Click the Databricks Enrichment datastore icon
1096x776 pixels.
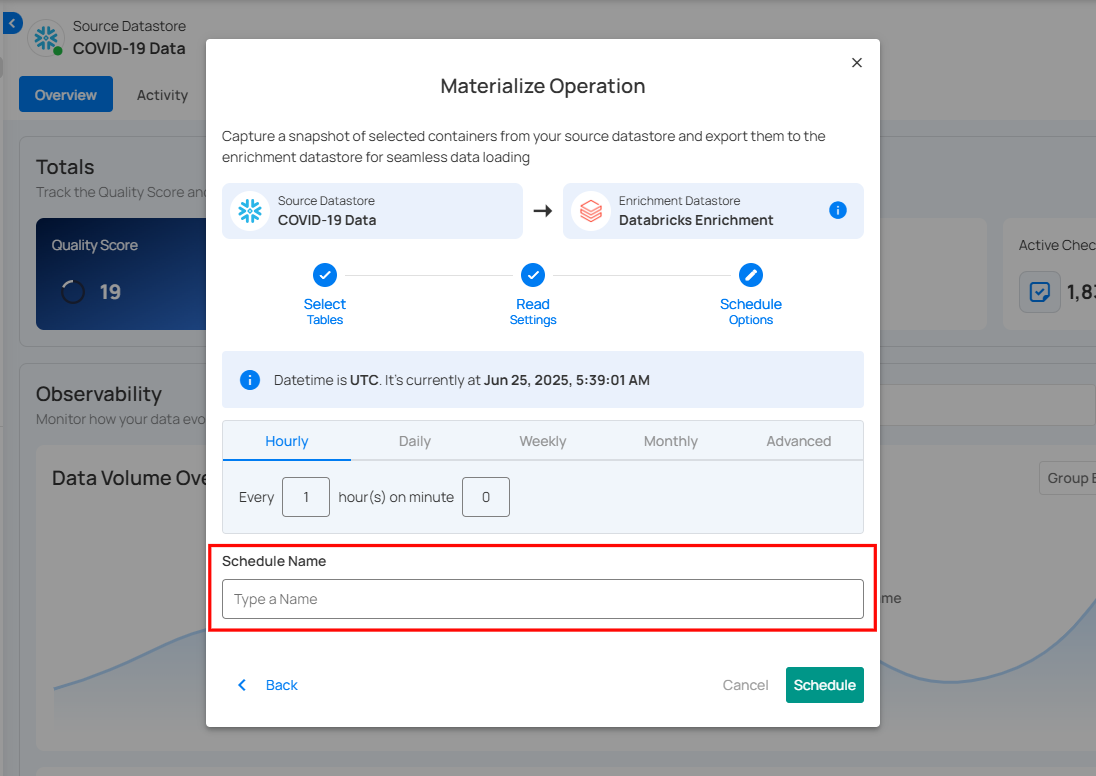[x=591, y=211]
